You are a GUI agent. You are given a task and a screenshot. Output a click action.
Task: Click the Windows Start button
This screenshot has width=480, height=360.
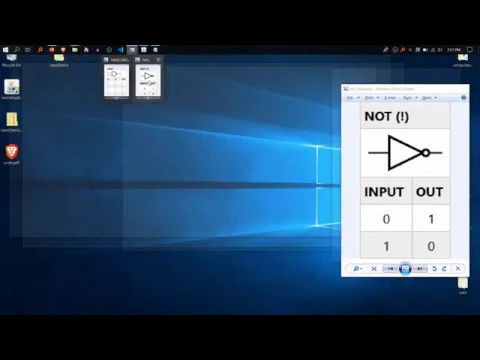[x=5, y=50]
